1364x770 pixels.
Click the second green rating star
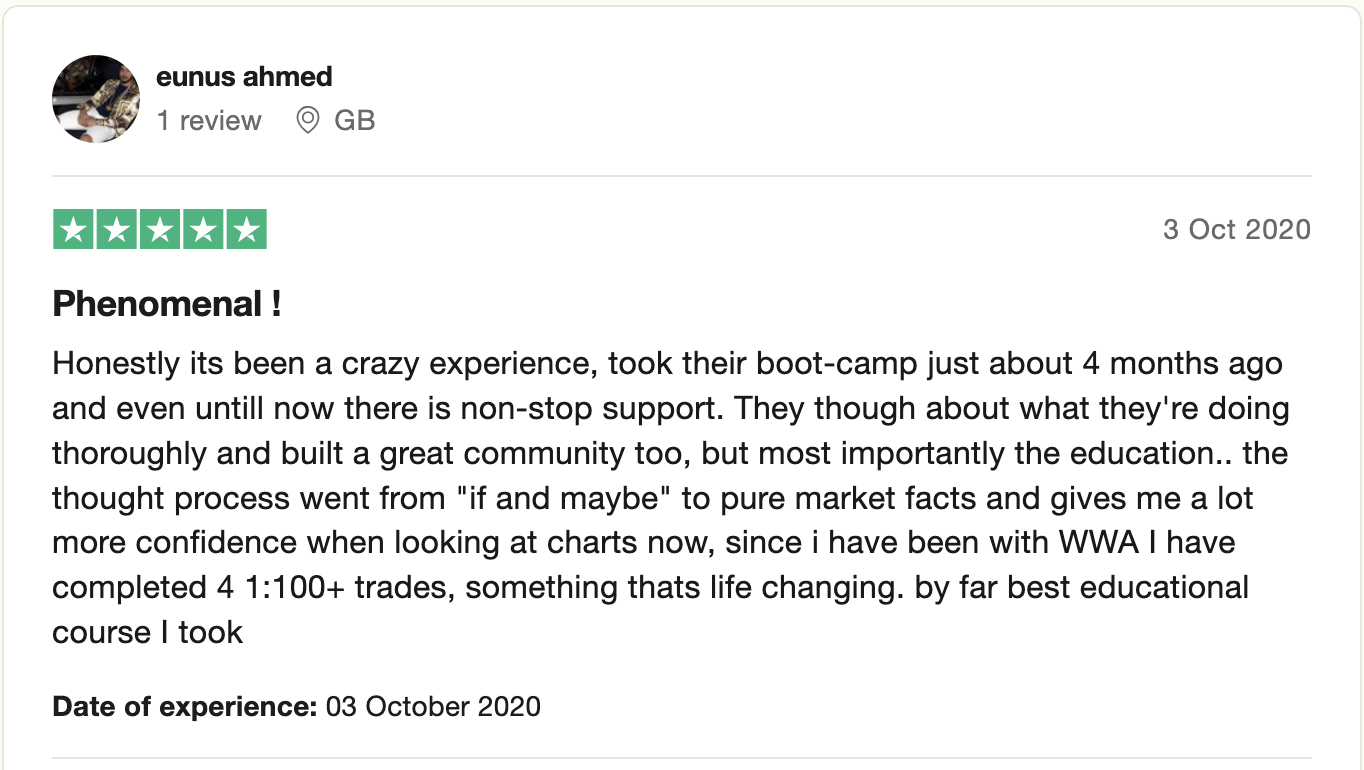point(116,229)
